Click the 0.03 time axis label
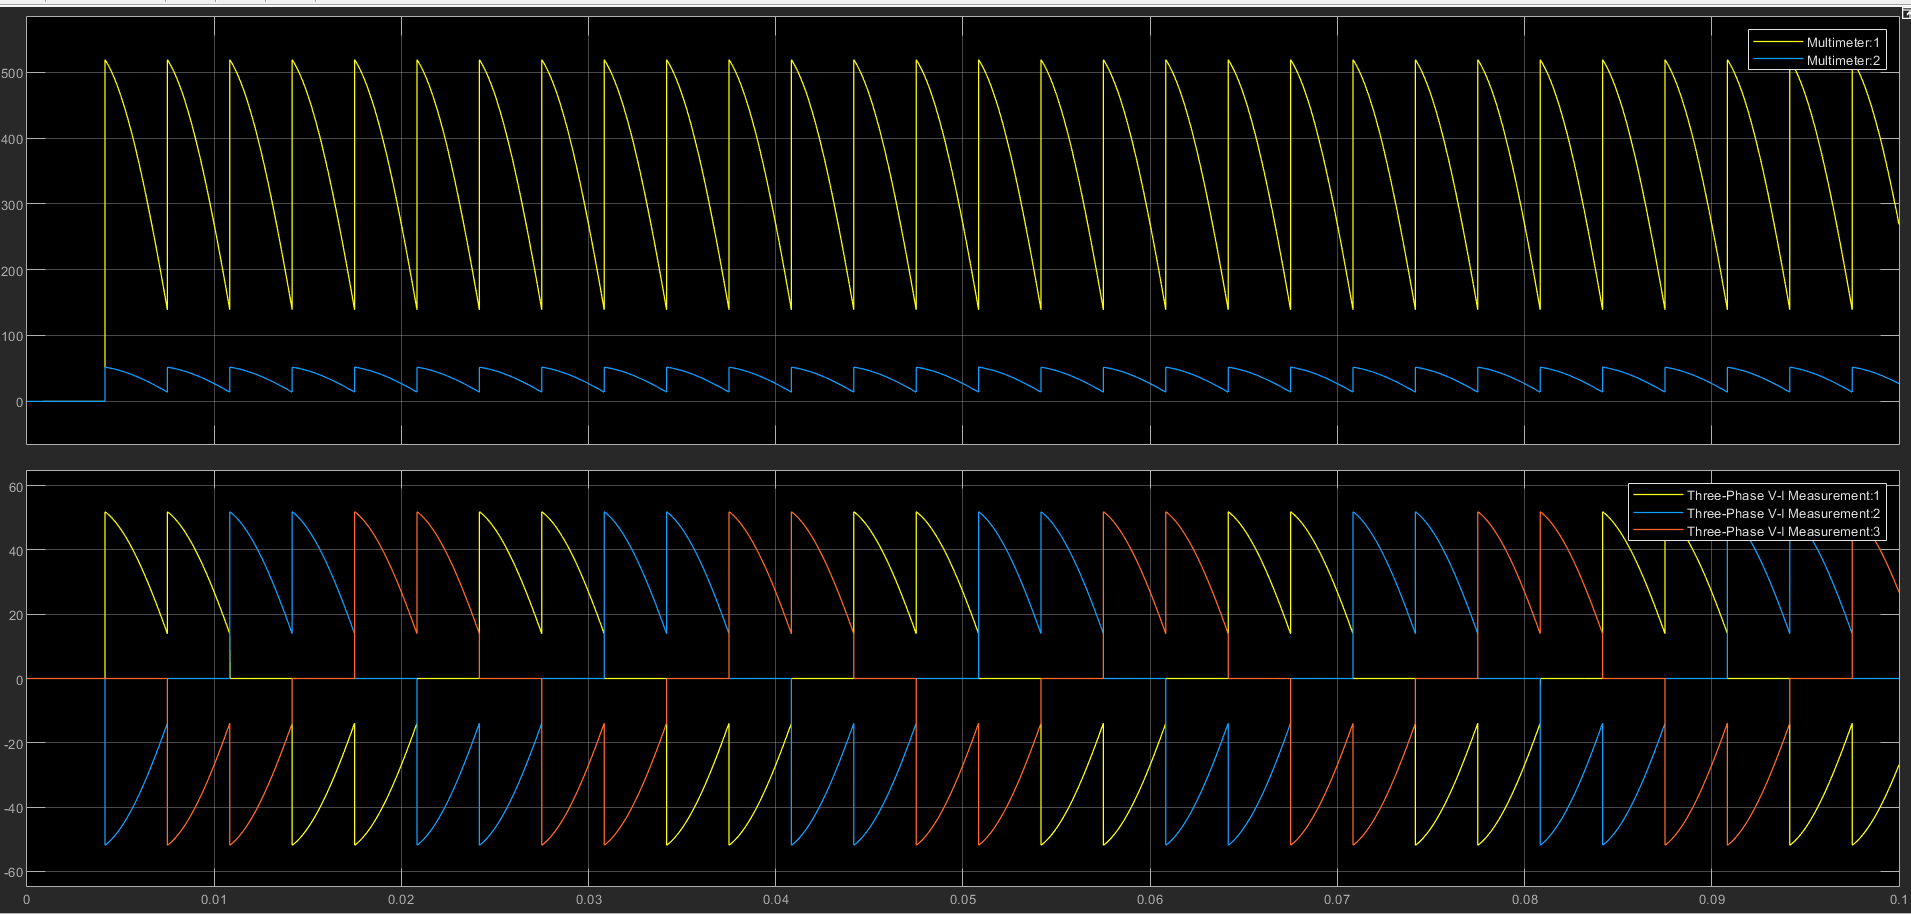The width and height of the screenshot is (1911, 915). click(589, 899)
